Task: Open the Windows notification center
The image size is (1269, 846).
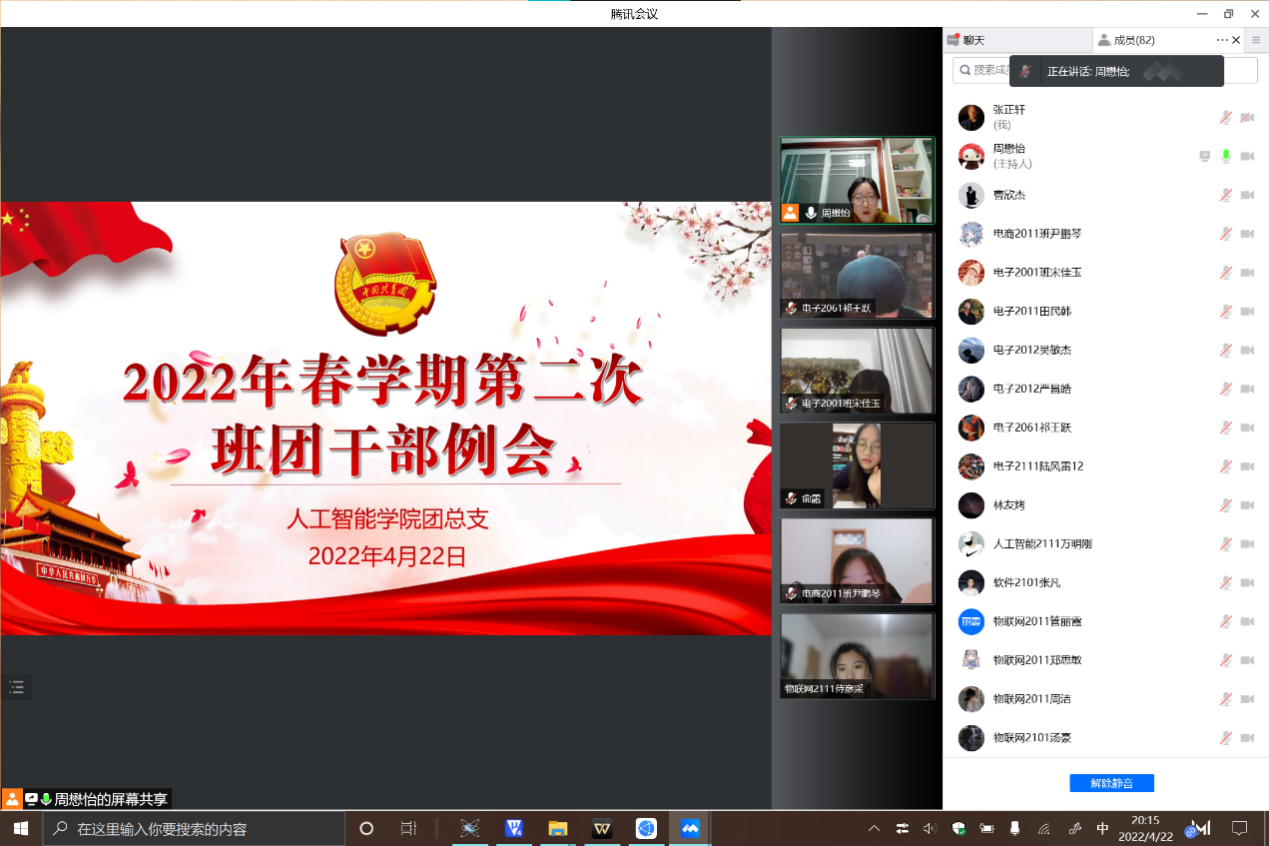Action: coord(1240,828)
